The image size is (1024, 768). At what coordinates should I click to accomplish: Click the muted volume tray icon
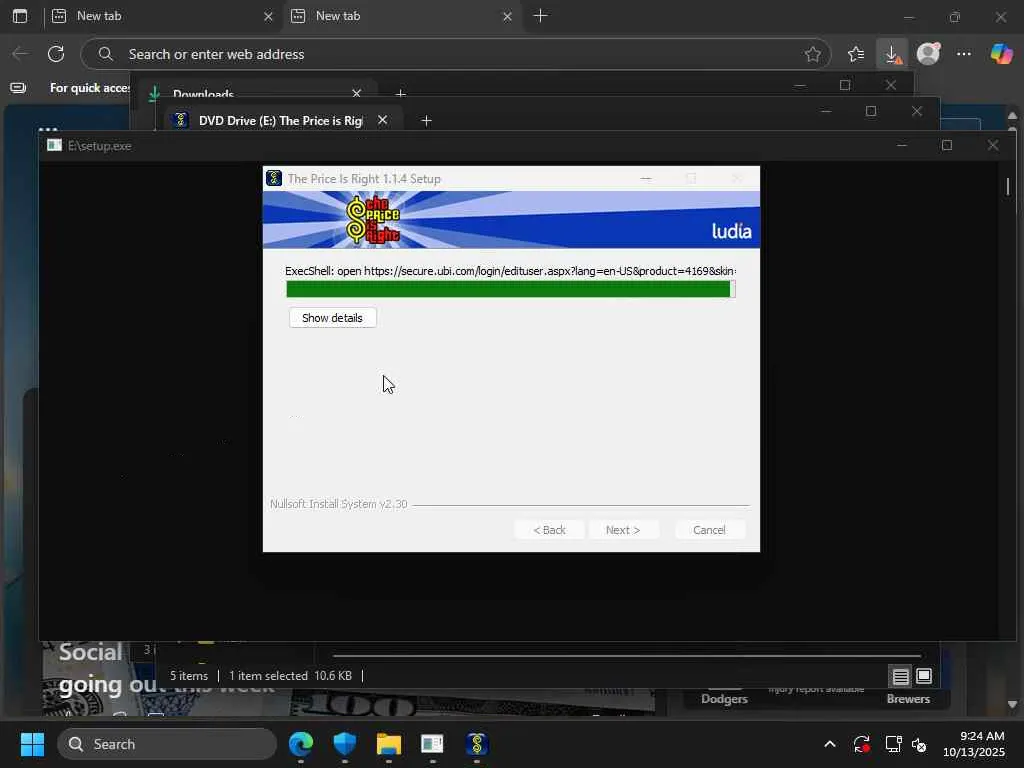920,744
